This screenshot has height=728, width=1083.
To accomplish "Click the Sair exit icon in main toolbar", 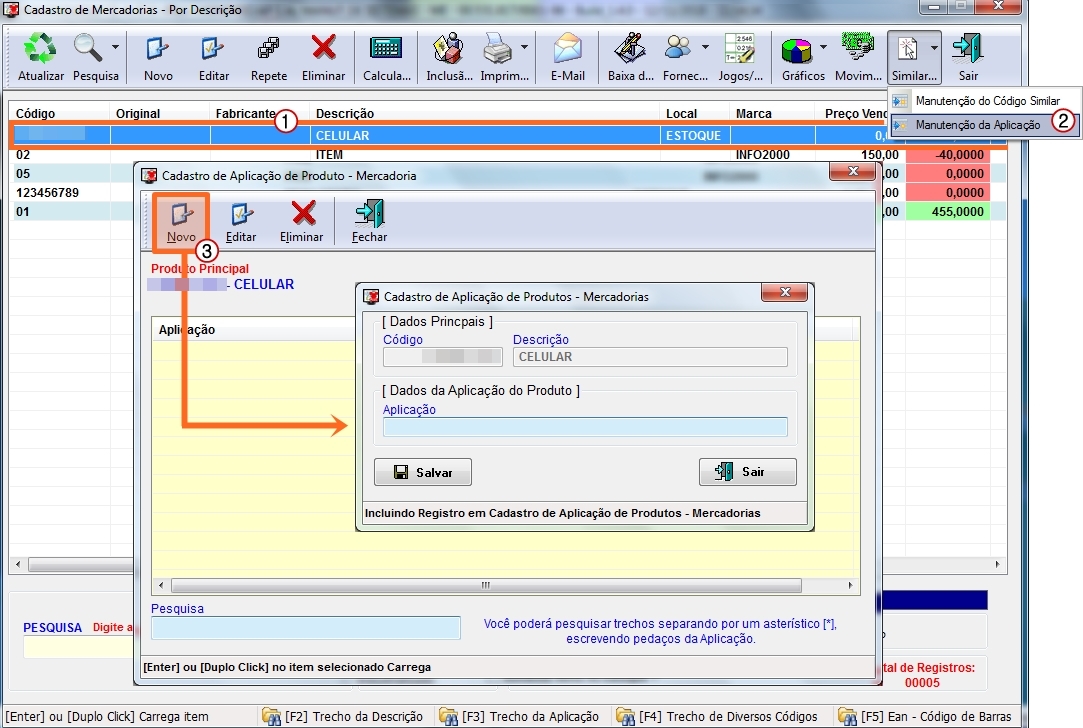I will click(x=967, y=50).
